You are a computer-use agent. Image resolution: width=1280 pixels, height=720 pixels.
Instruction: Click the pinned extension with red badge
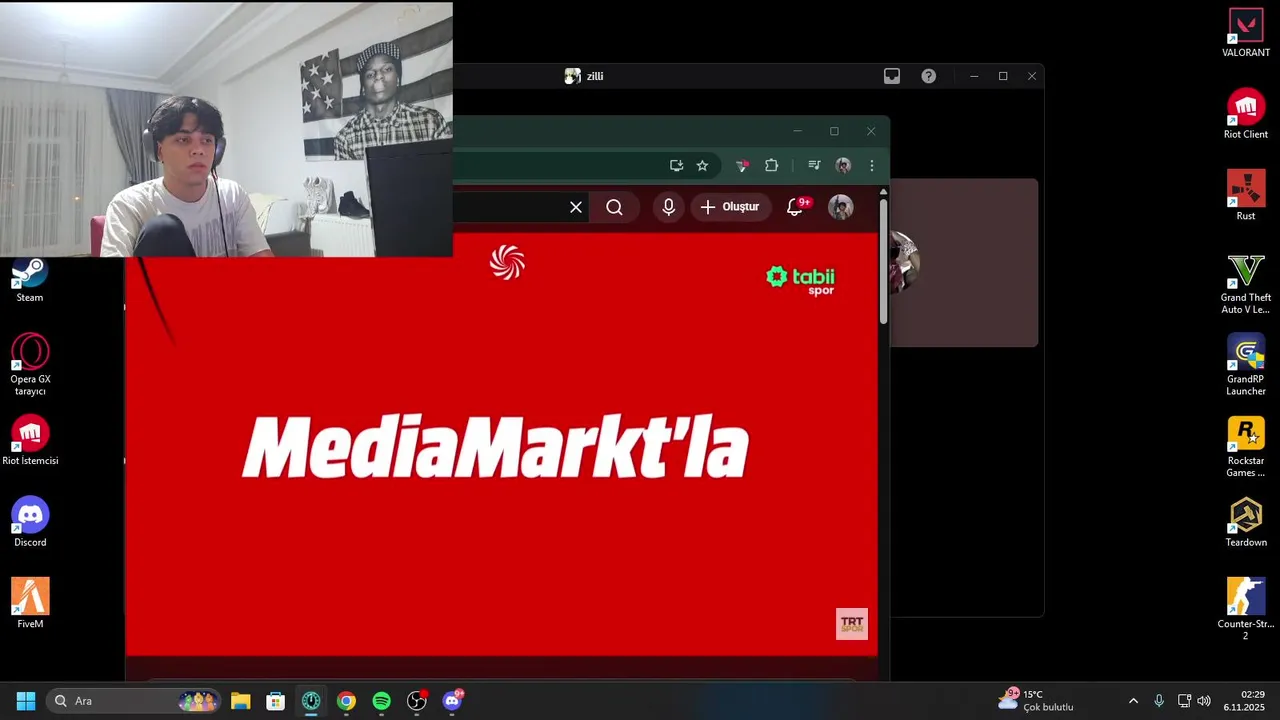742,166
